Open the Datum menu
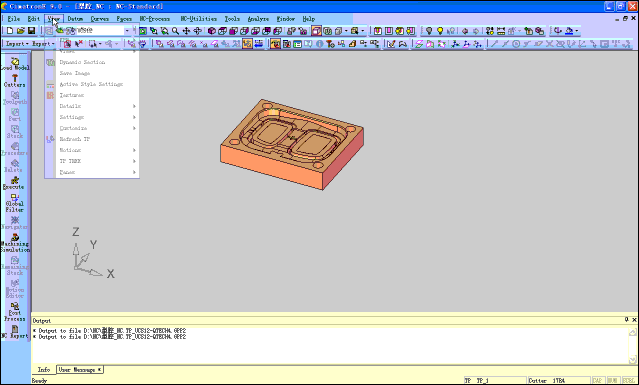Image resolution: width=639 pixels, height=385 pixels. tap(75, 19)
